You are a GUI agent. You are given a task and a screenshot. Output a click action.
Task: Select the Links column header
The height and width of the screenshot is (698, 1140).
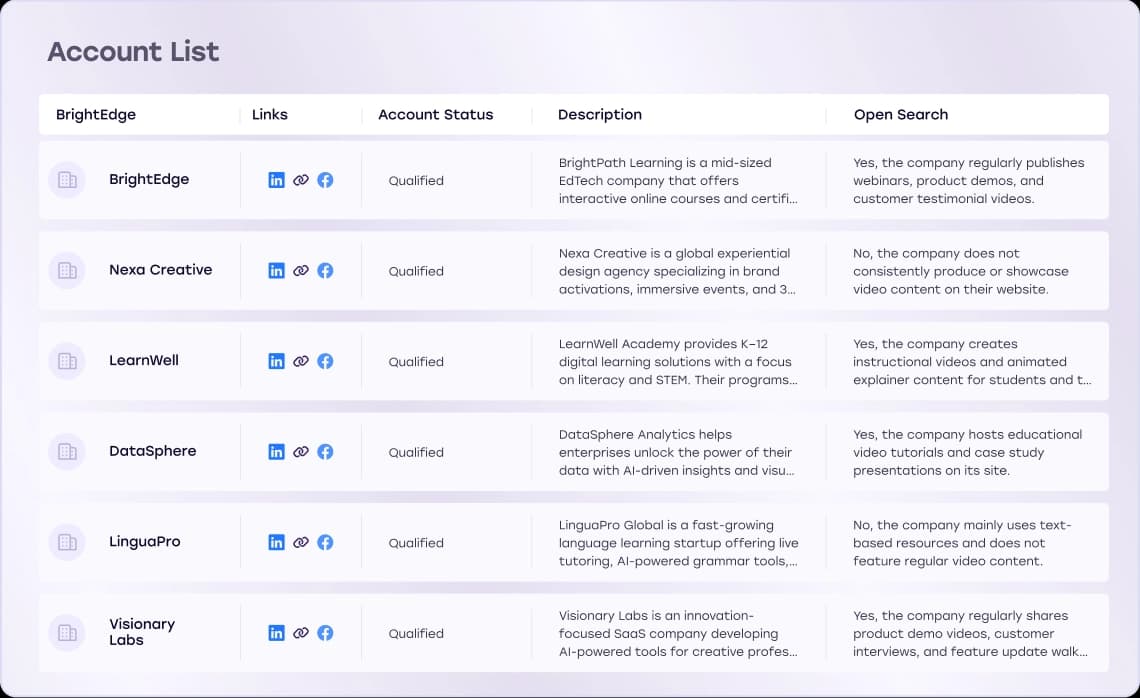[x=269, y=114]
